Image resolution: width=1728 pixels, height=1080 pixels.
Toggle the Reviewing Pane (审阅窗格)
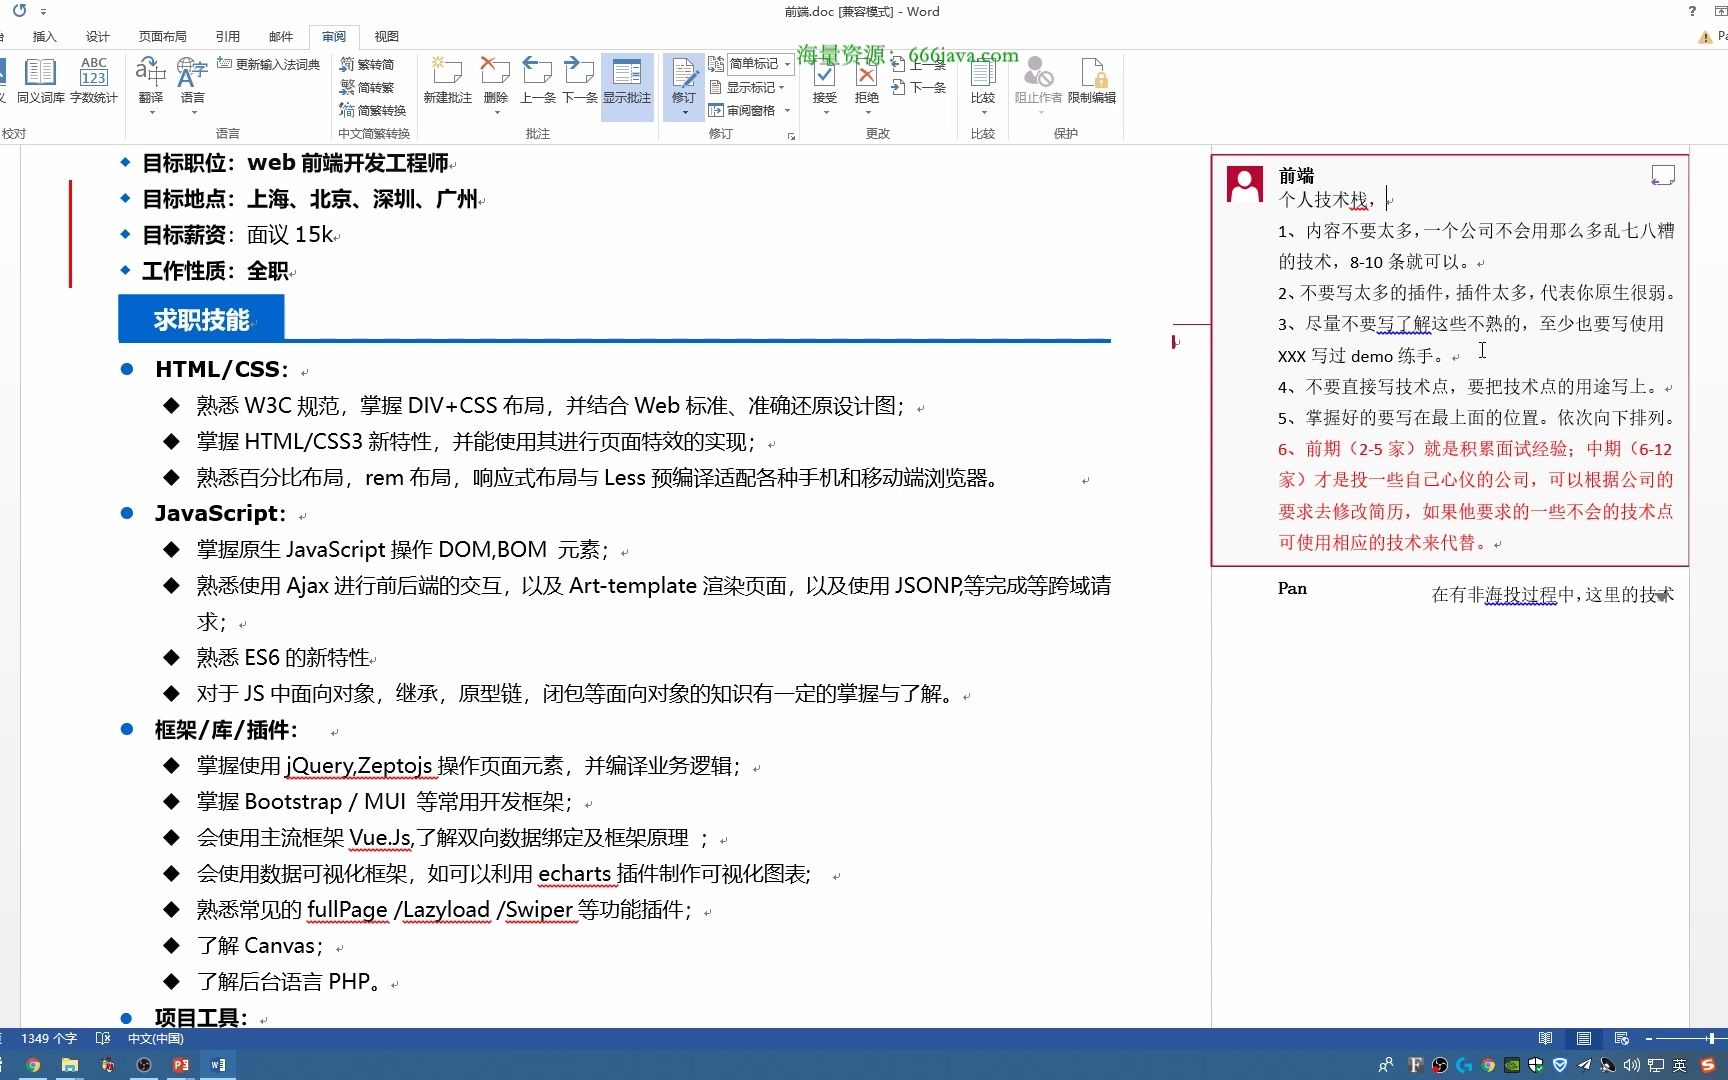742,110
